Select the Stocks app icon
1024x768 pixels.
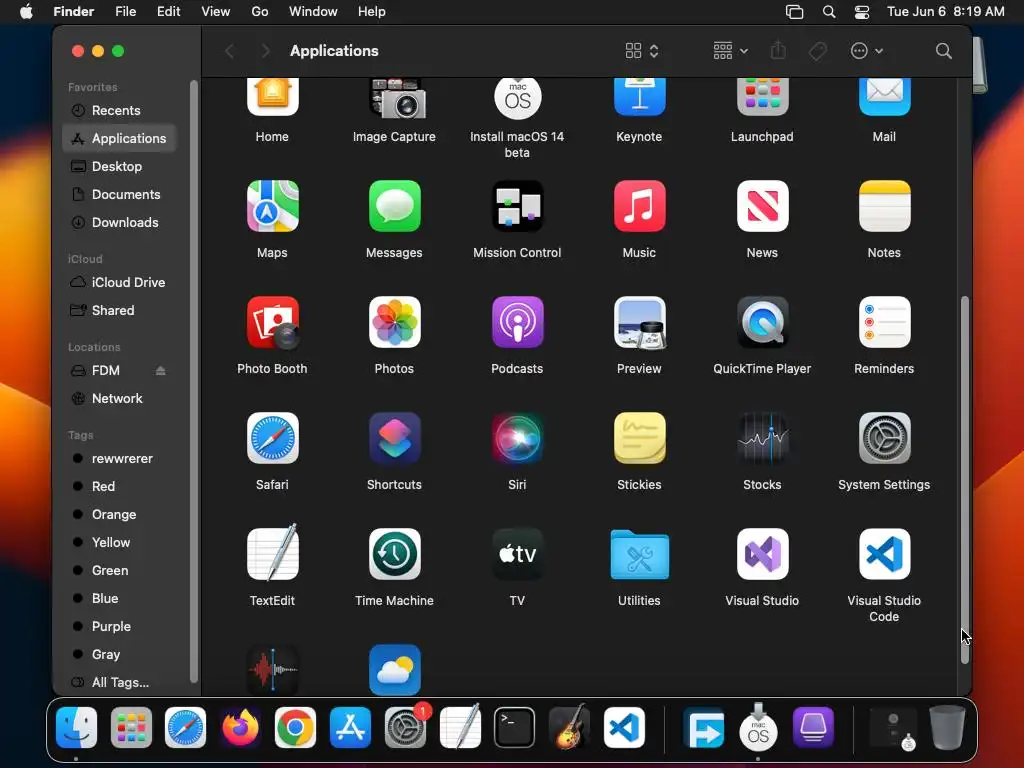(762, 438)
